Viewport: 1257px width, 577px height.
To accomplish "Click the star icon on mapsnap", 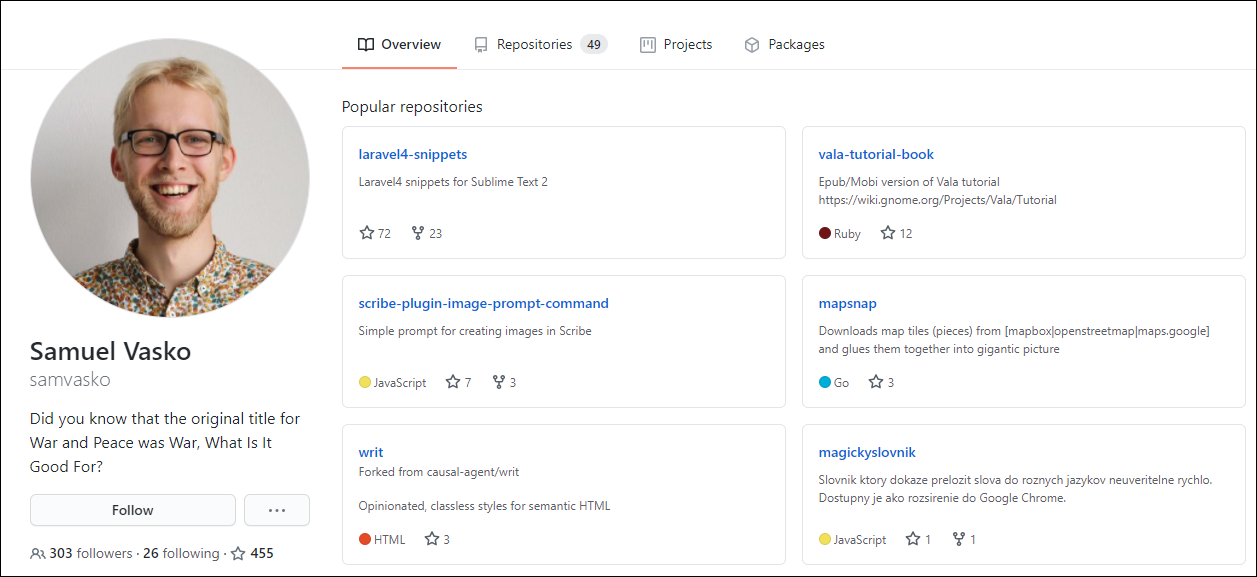I will coord(876,382).
